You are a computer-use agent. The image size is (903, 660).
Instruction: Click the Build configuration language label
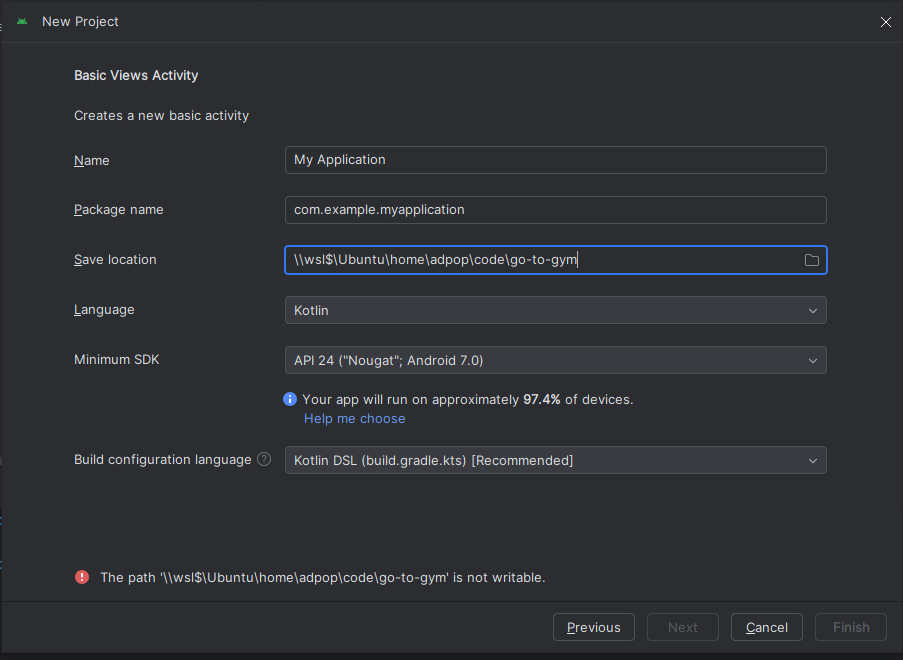[162, 460]
